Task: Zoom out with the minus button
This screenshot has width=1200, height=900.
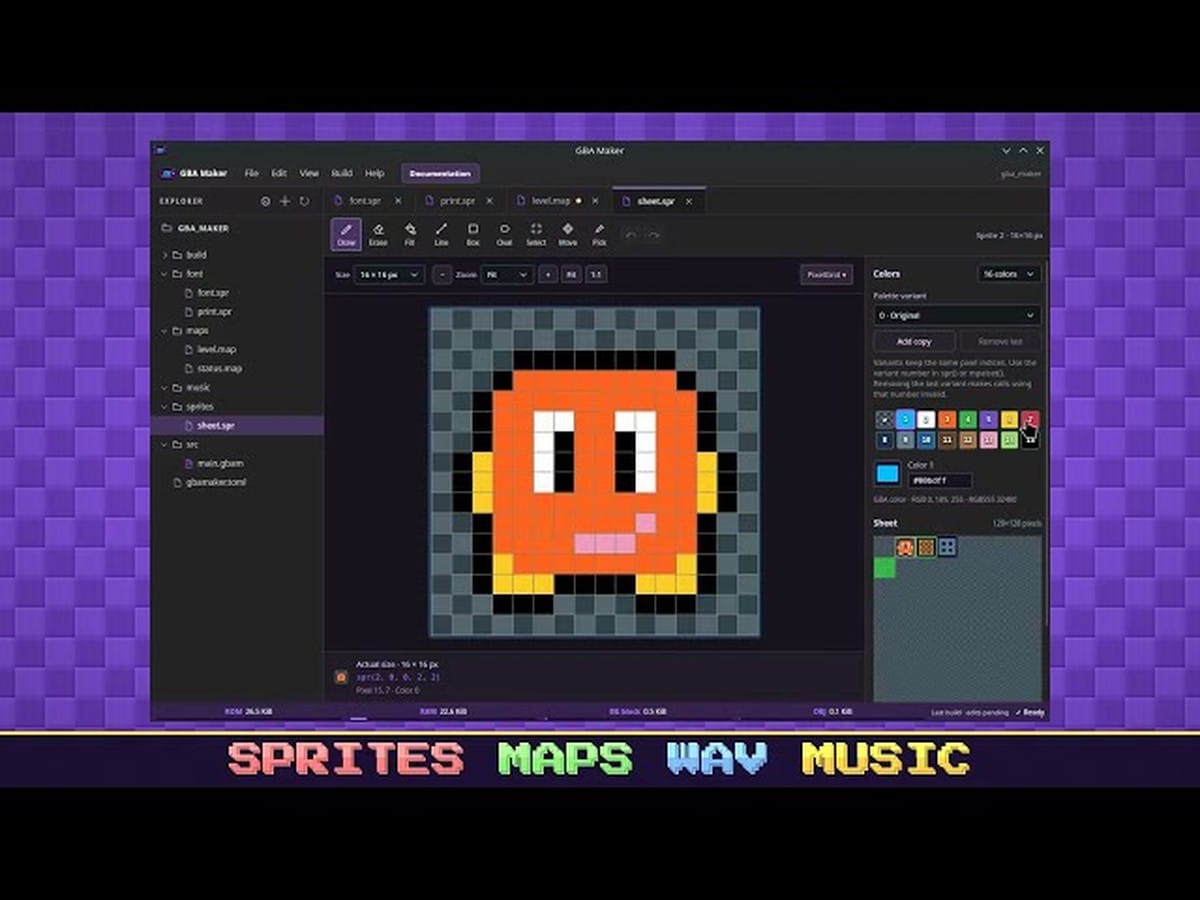Action: point(442,274)
